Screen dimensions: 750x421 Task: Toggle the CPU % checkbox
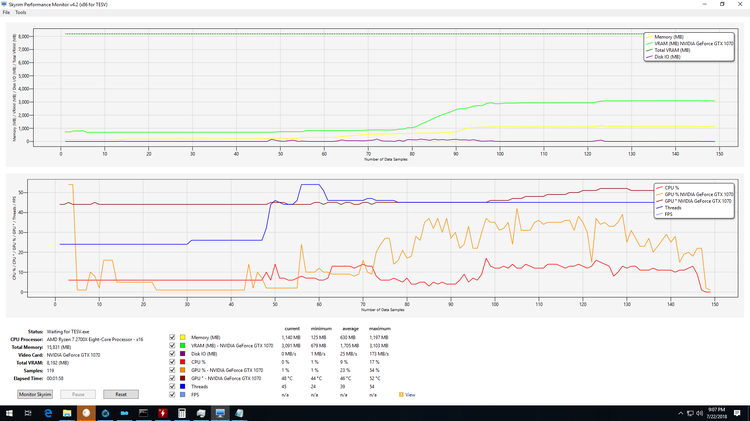172,362
